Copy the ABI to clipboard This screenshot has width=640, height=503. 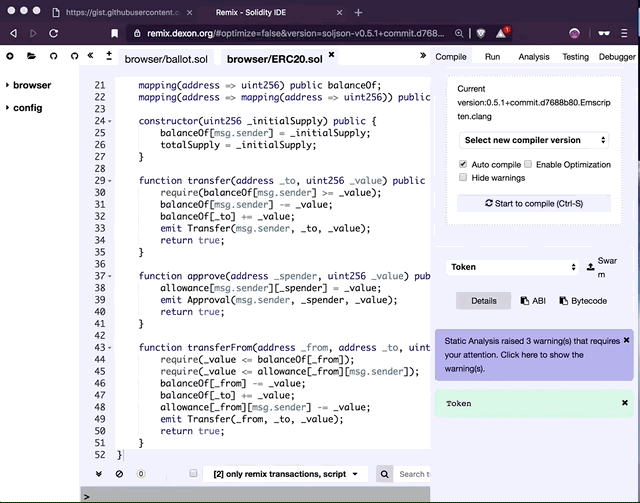click(x=533, y=301)
